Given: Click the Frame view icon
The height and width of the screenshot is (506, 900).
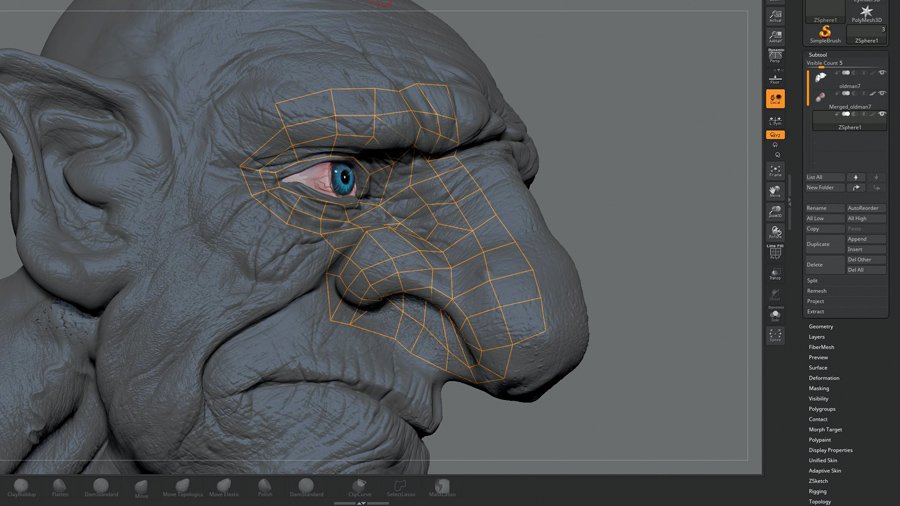Looking at the screenshot, I should (775, 170).
